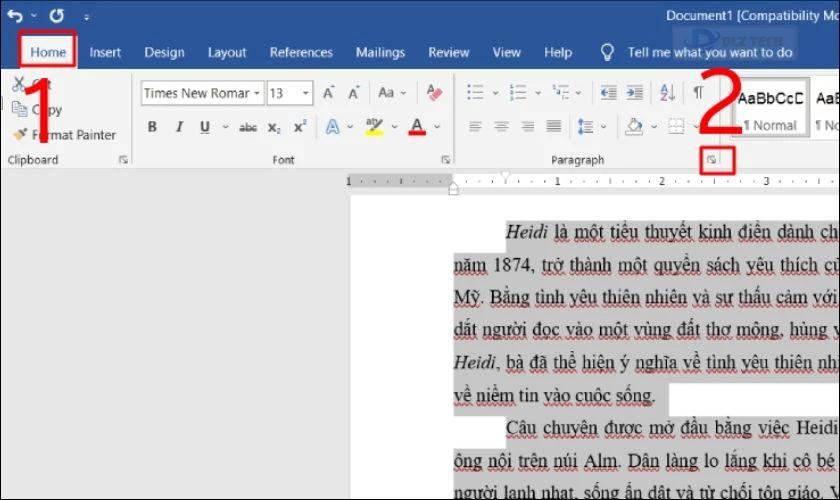Image resolution: width=840 pixels, height=500 pixels.
Task: Click the Bullets list icon
Action: pos(475,92)
